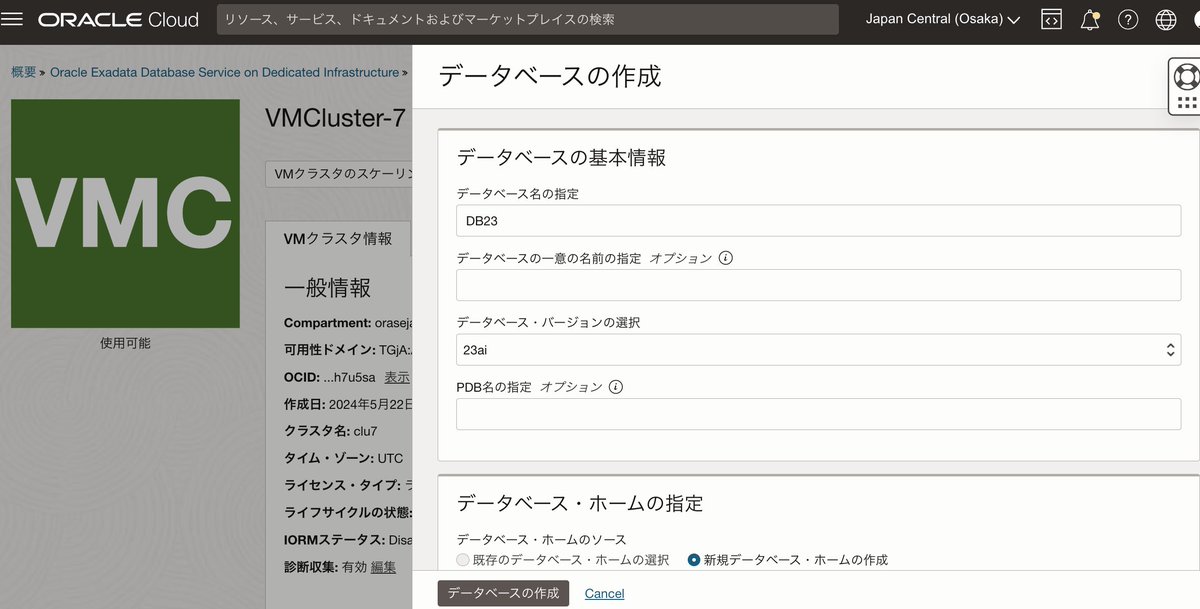The height and width of the screenshot is (609, 1200).
Task: Click the クラスタ名: clu7 text
Action: [331, 431]
